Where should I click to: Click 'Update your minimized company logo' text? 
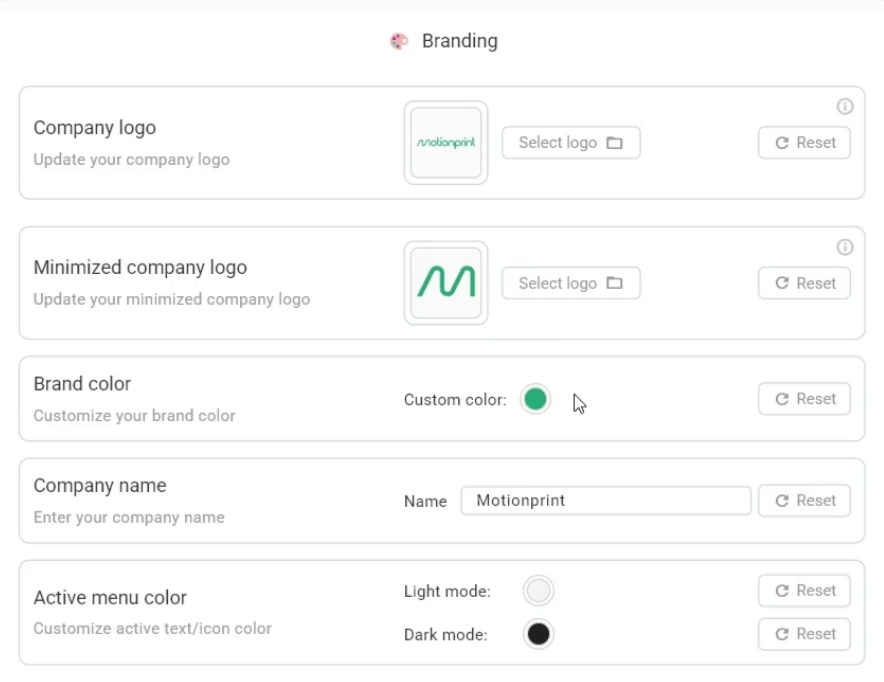172,299
